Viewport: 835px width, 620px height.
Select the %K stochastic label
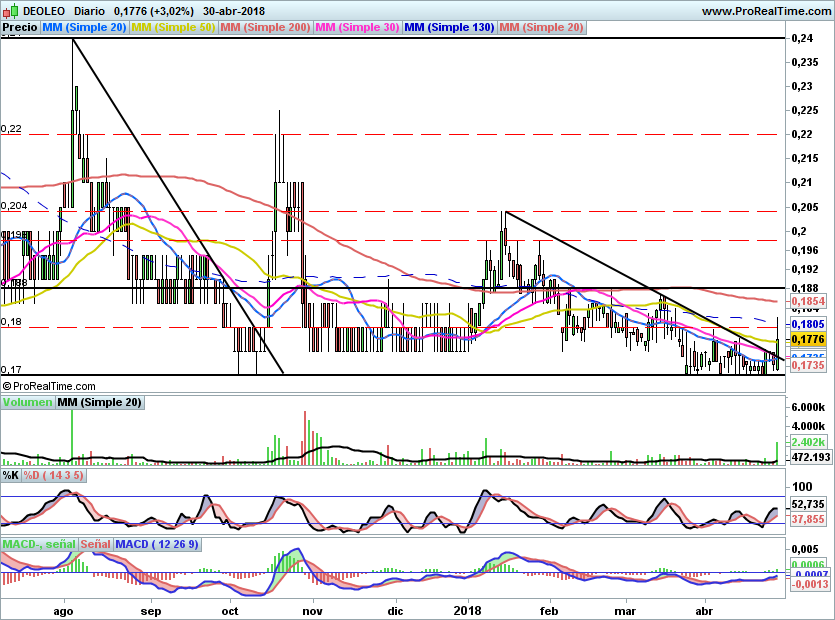coord(11,476)
